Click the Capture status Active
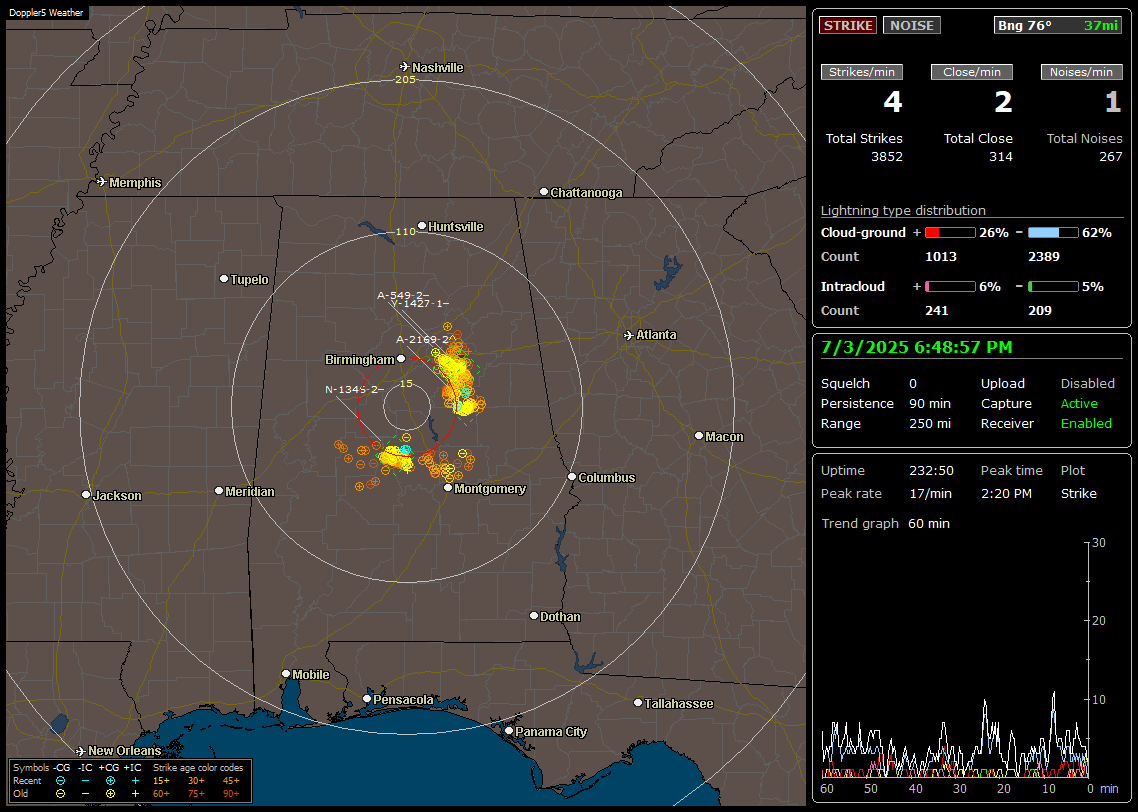Image resolution: width=1138 pixels, height=812 pixels. pyautogui.click(x=1078, y=403)
